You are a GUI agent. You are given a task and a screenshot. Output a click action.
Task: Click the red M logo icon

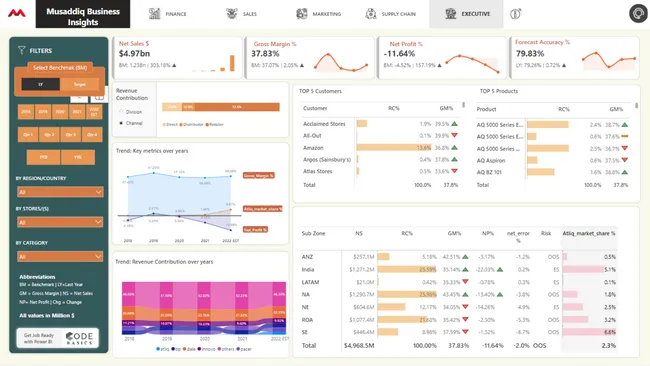click(x=17, y=13)
